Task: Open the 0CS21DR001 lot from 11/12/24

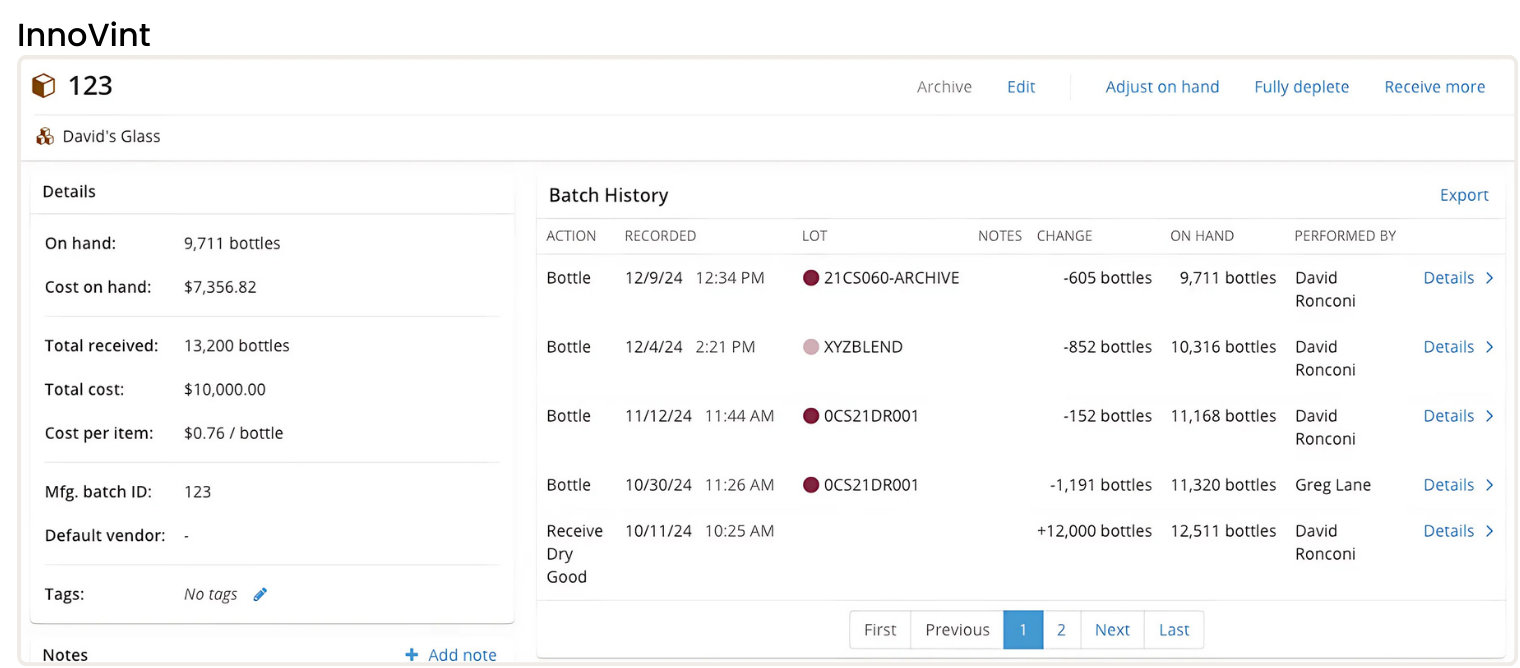Action: tap(870, 416)
